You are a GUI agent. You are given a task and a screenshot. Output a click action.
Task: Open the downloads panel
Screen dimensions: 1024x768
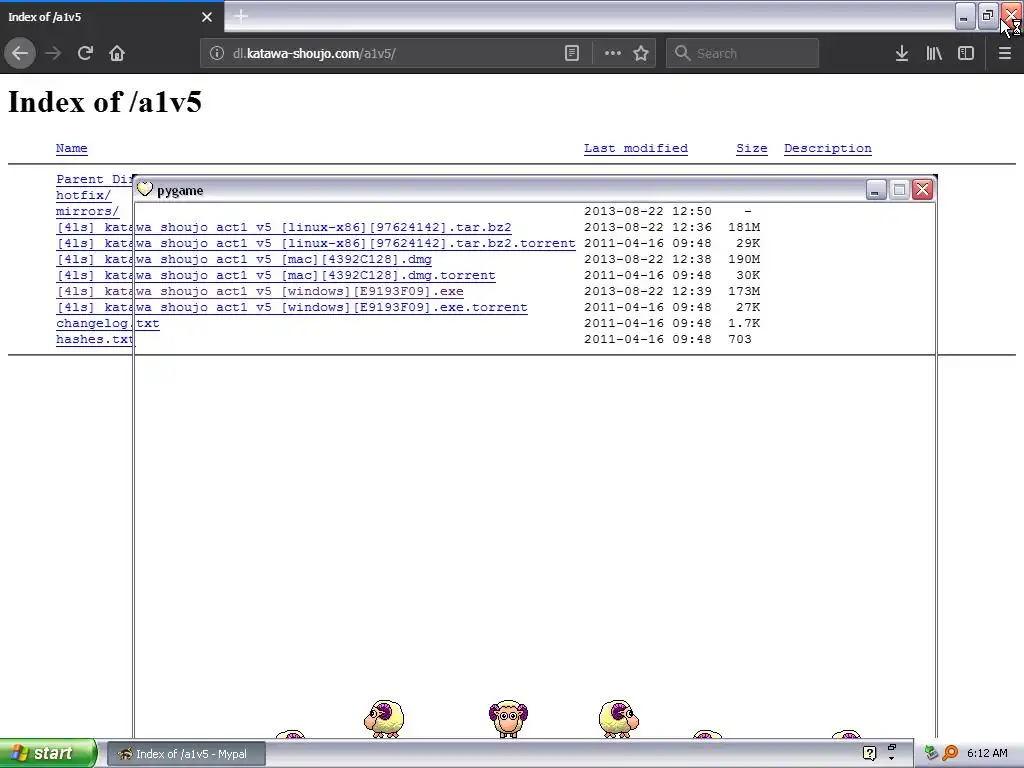click(901, 53)
